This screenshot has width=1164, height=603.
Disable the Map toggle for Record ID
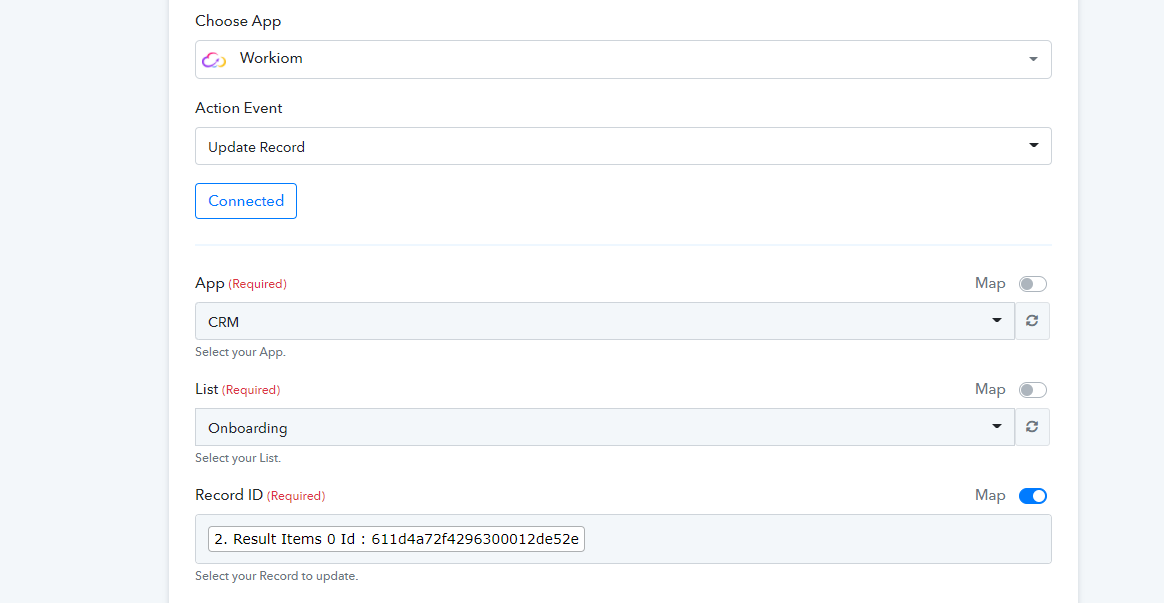point(1032,496)
